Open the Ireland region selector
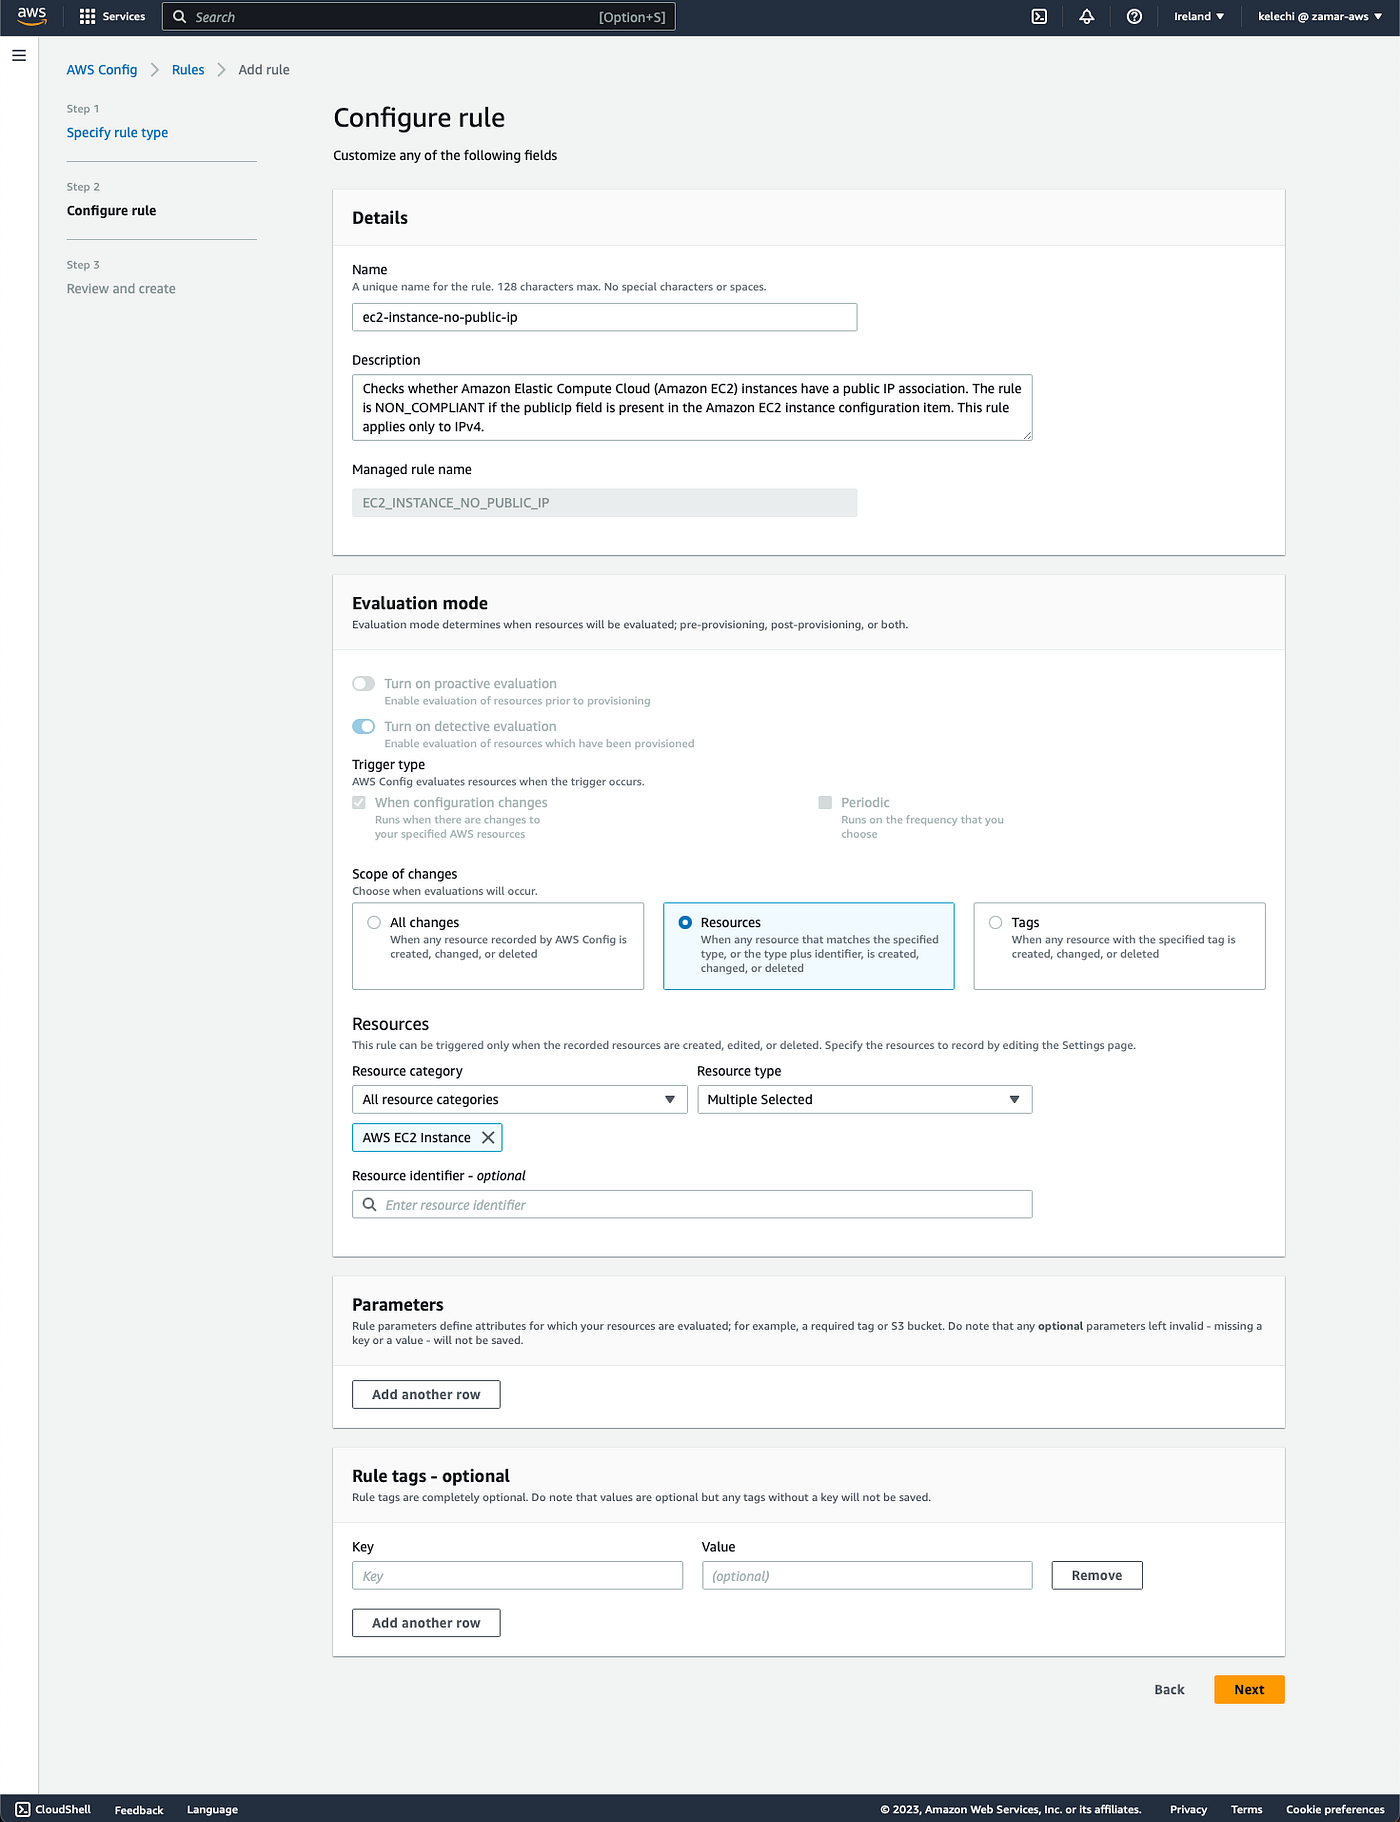This screenshot has height=1822, width=1400. tap(1198, 17)
